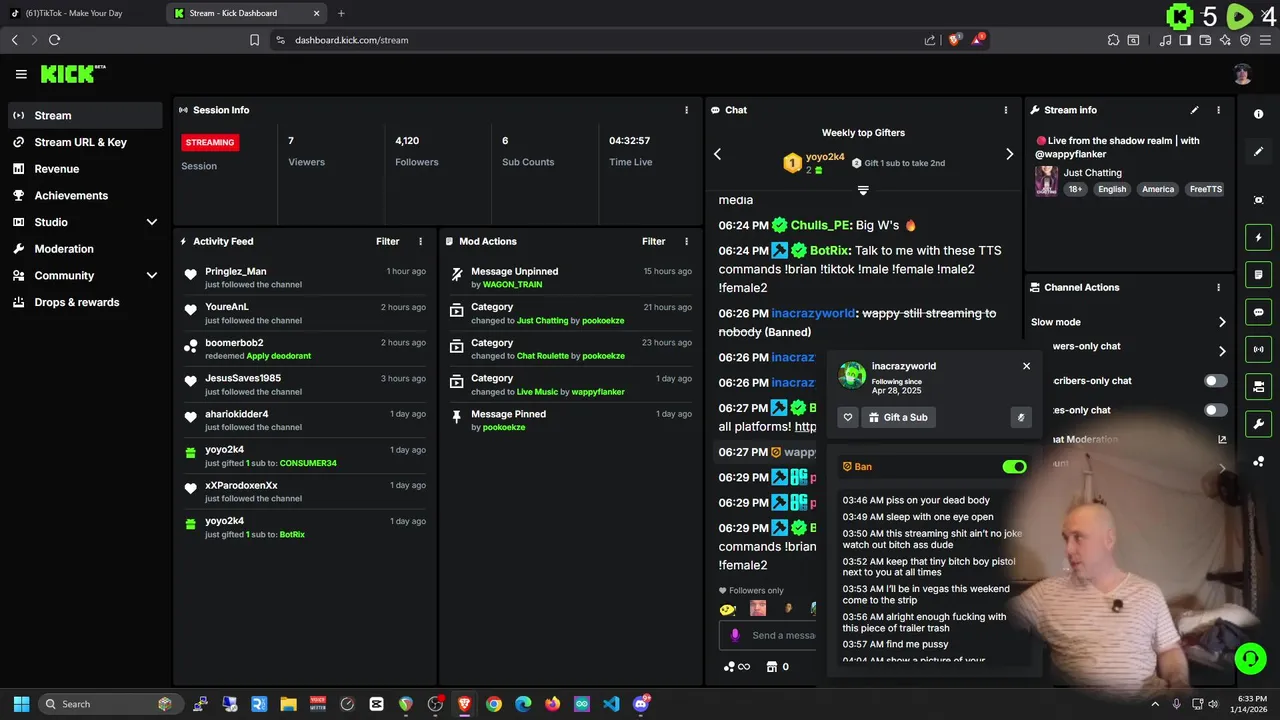Click the share icon in address bar

coord(930,40)
